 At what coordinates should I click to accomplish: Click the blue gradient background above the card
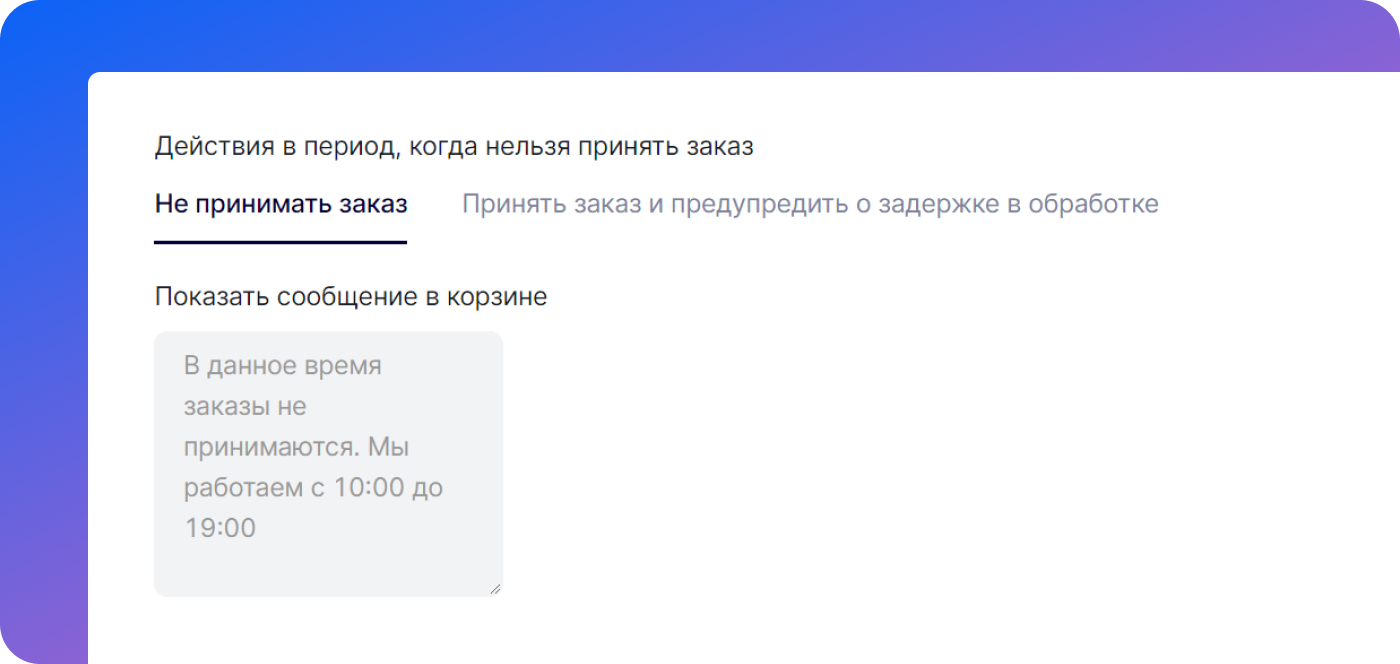pyautogui.click(x=700, y=35)
